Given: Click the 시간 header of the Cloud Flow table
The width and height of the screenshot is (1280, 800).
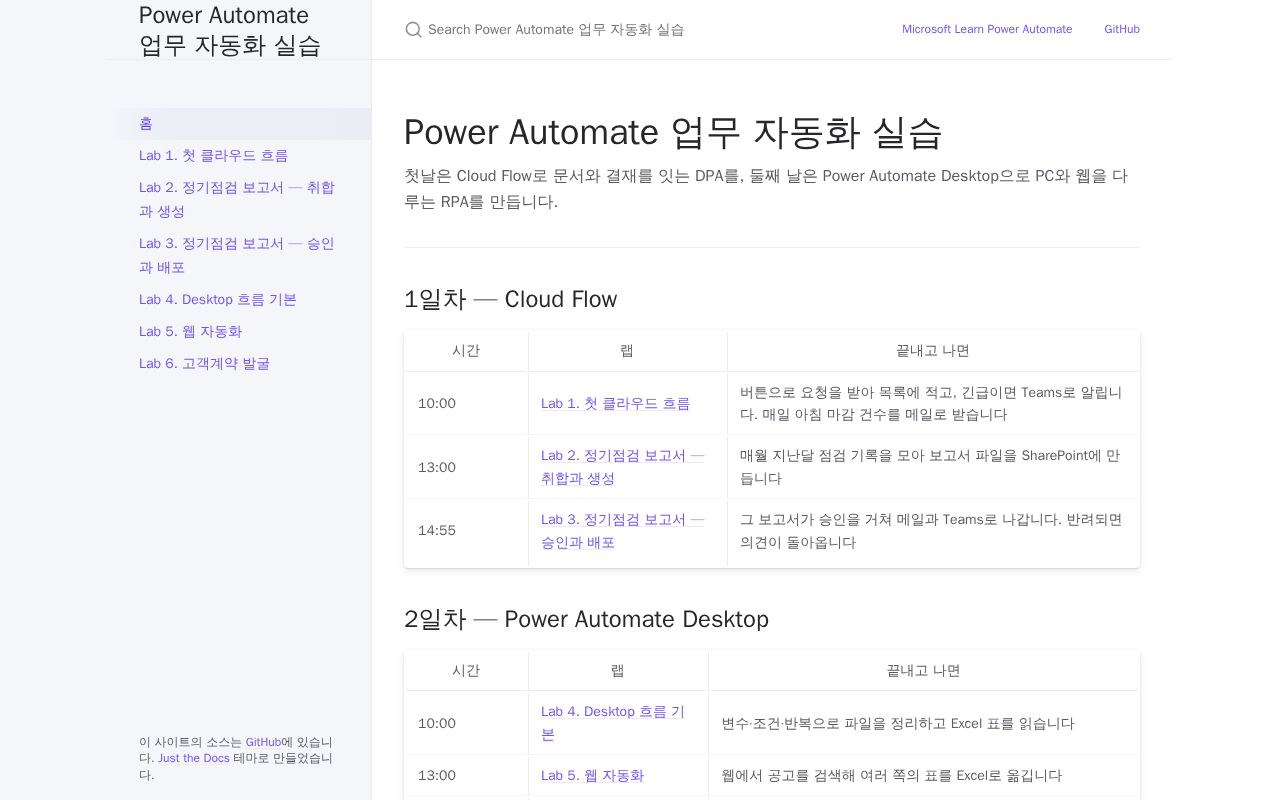Looking at the screenshot, I should pos(466,351).
